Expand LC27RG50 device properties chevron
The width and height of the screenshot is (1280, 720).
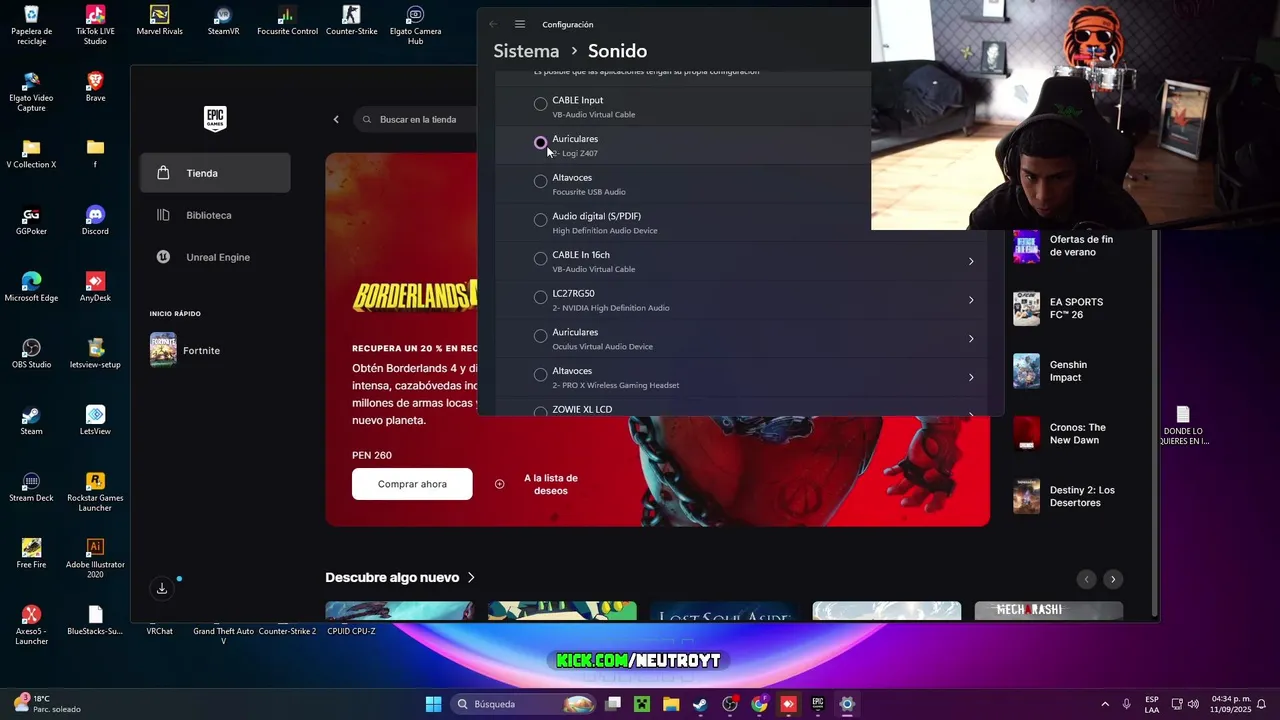970,300
